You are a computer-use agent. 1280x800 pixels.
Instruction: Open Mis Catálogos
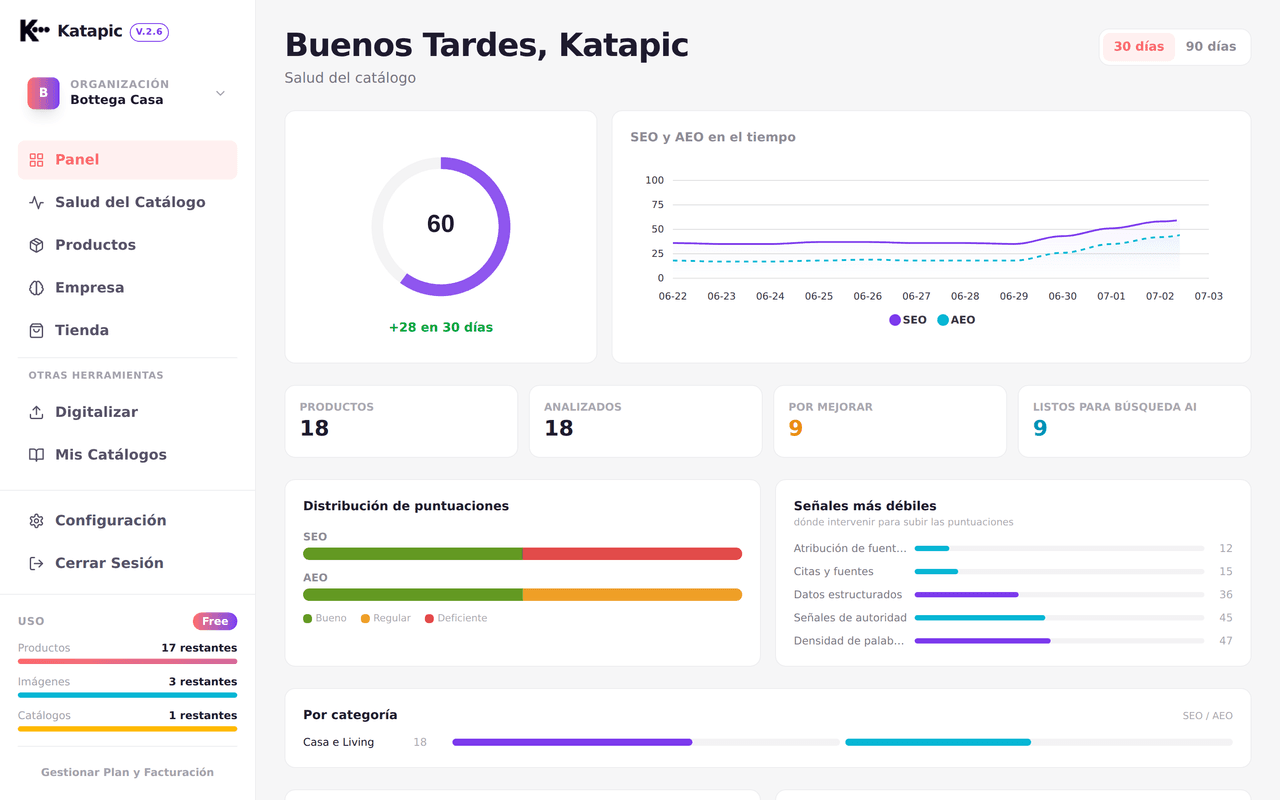(x=127, y=455)
